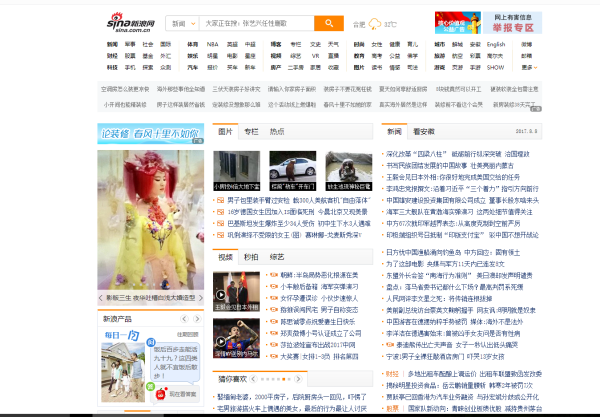600x417 pixels.
Task: Click photo icon beside 16岁德国女生 headline
Action: click(220, 212)
